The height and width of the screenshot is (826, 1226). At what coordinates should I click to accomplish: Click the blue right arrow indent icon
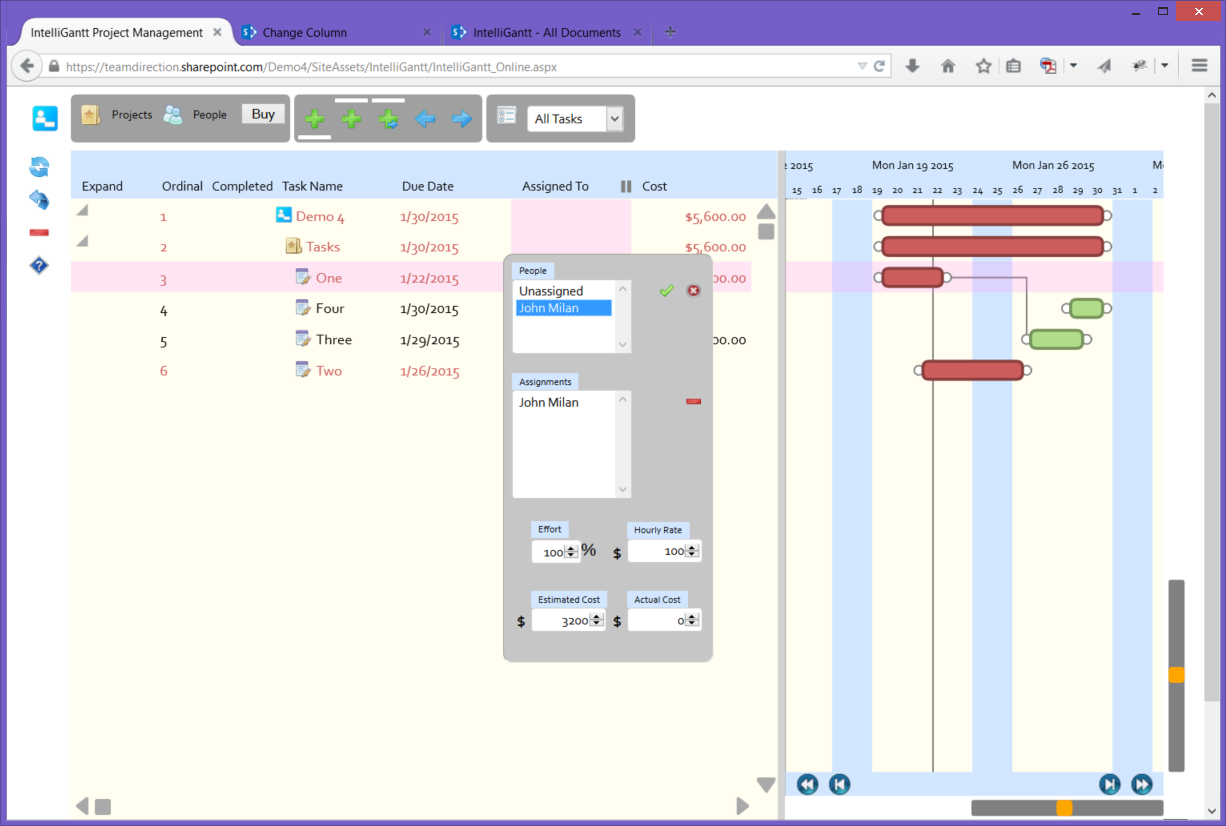tap(461, 119)
